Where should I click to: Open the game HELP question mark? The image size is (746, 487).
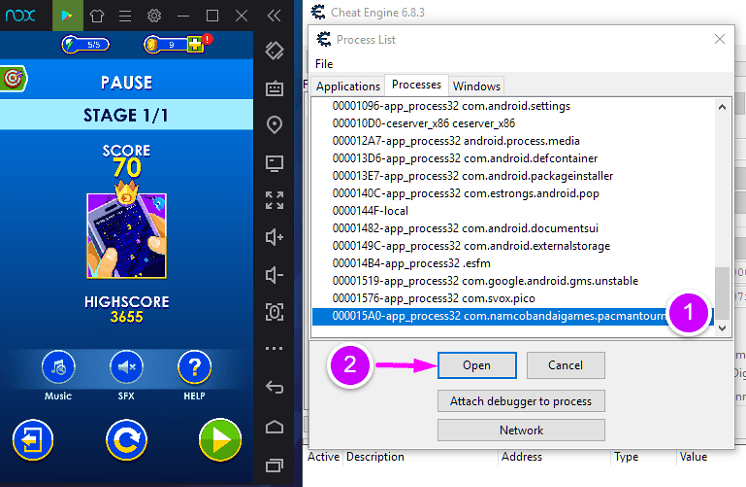coord(195,367)
